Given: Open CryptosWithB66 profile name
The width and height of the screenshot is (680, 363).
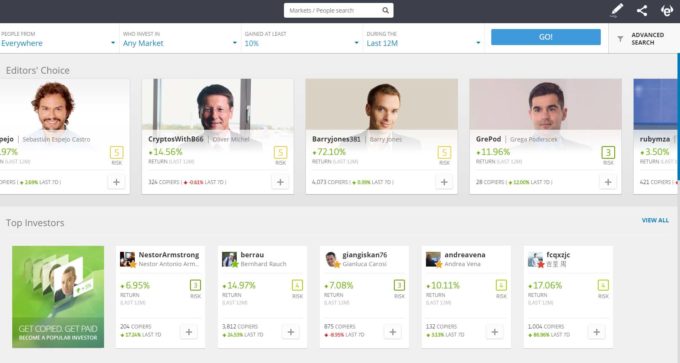Looking at the screenshot, I should coord(176,139).
